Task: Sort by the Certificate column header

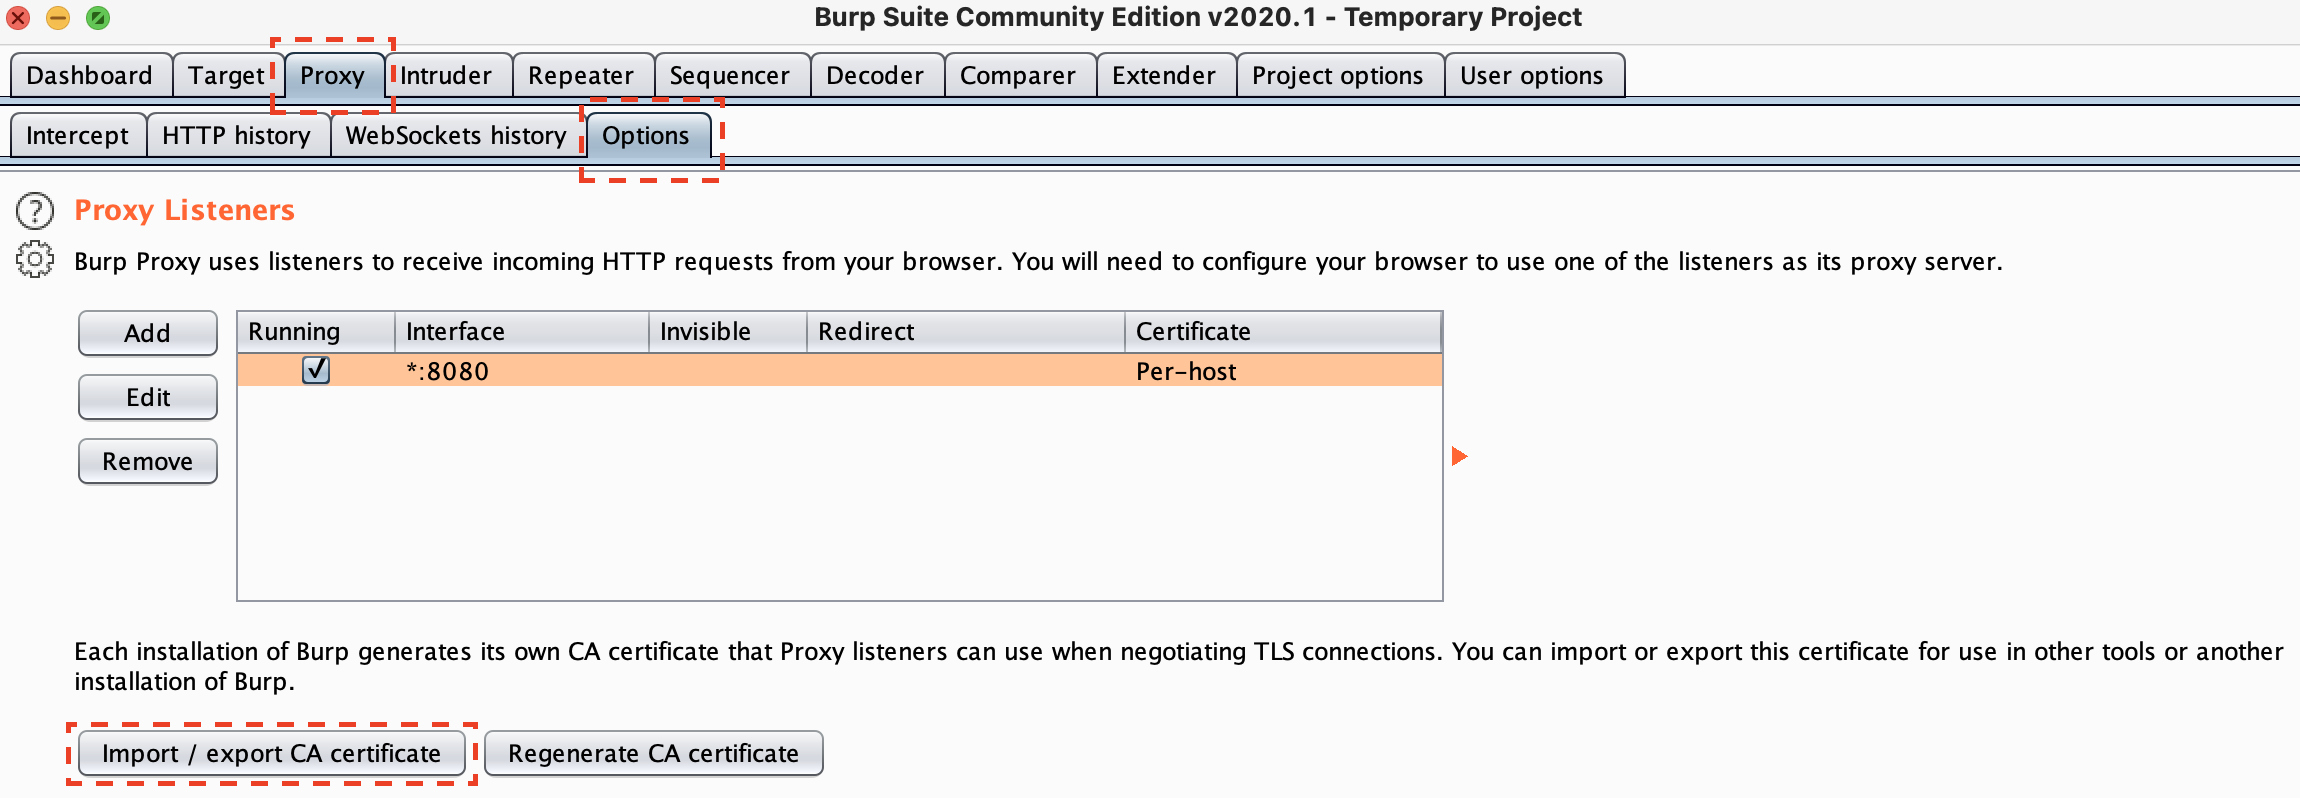Action: click(x=1283, y=332)
